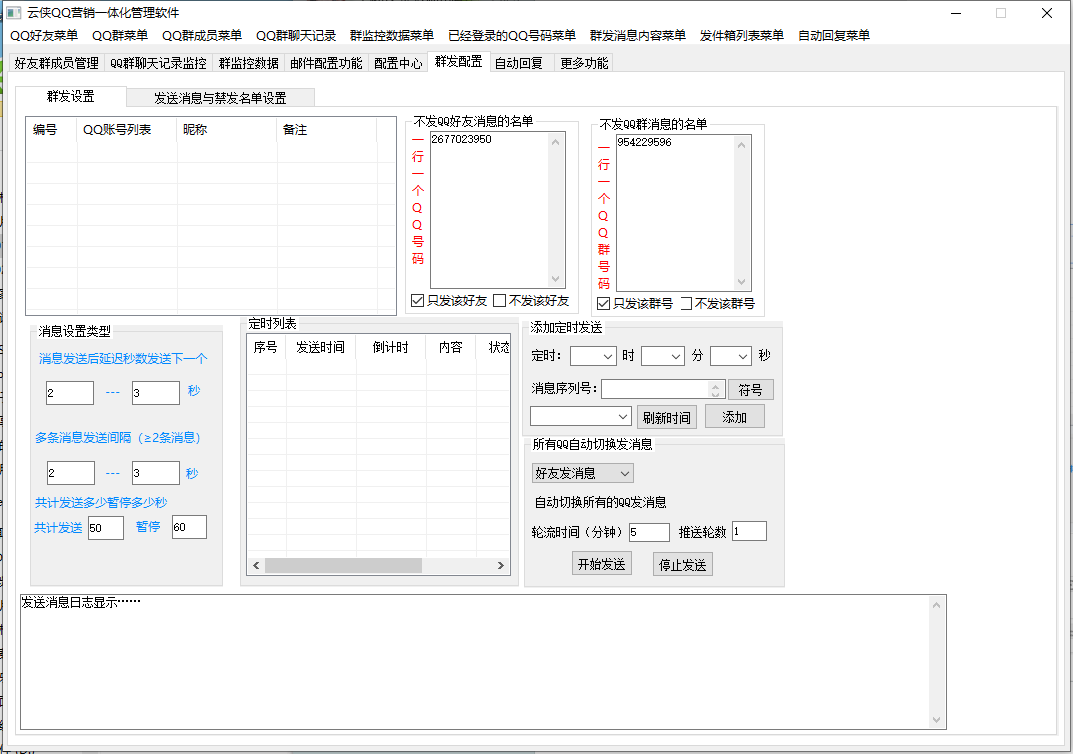Click the 消息序列号 stepper arrows
Image resolution: width=1073 pixels, height=754 pixels.
[x=715, y=389]
